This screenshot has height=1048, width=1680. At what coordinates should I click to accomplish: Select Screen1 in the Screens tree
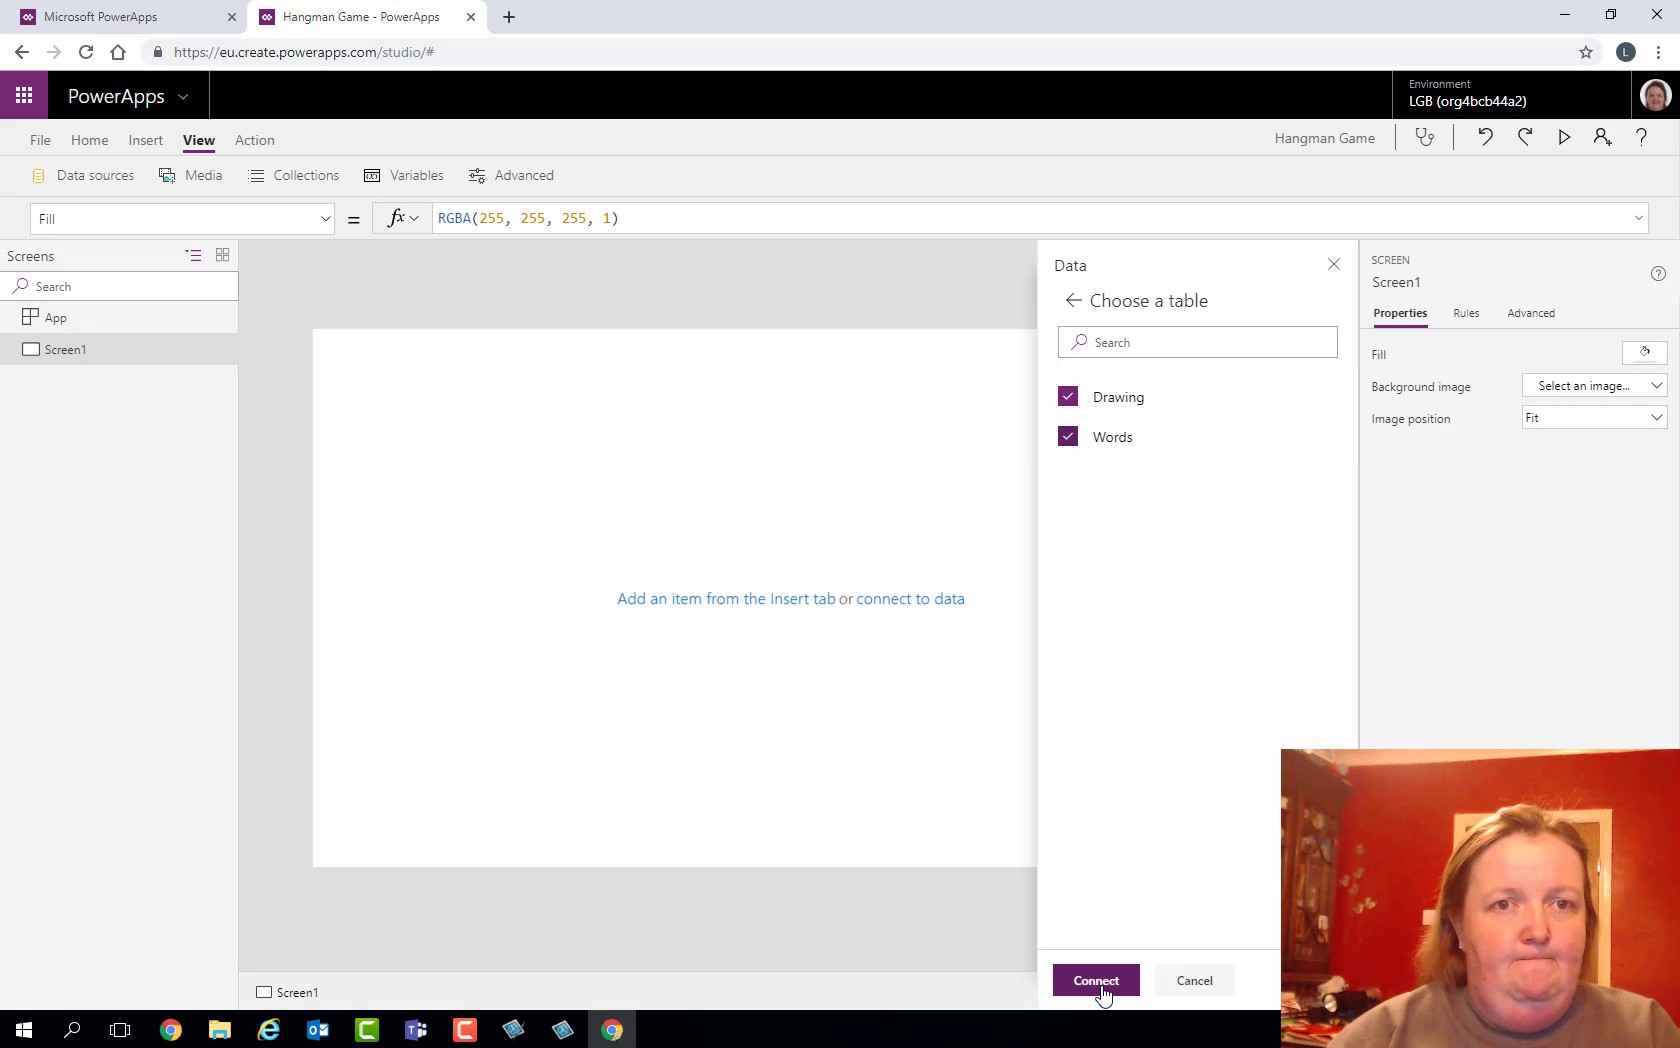coord(119,349)
